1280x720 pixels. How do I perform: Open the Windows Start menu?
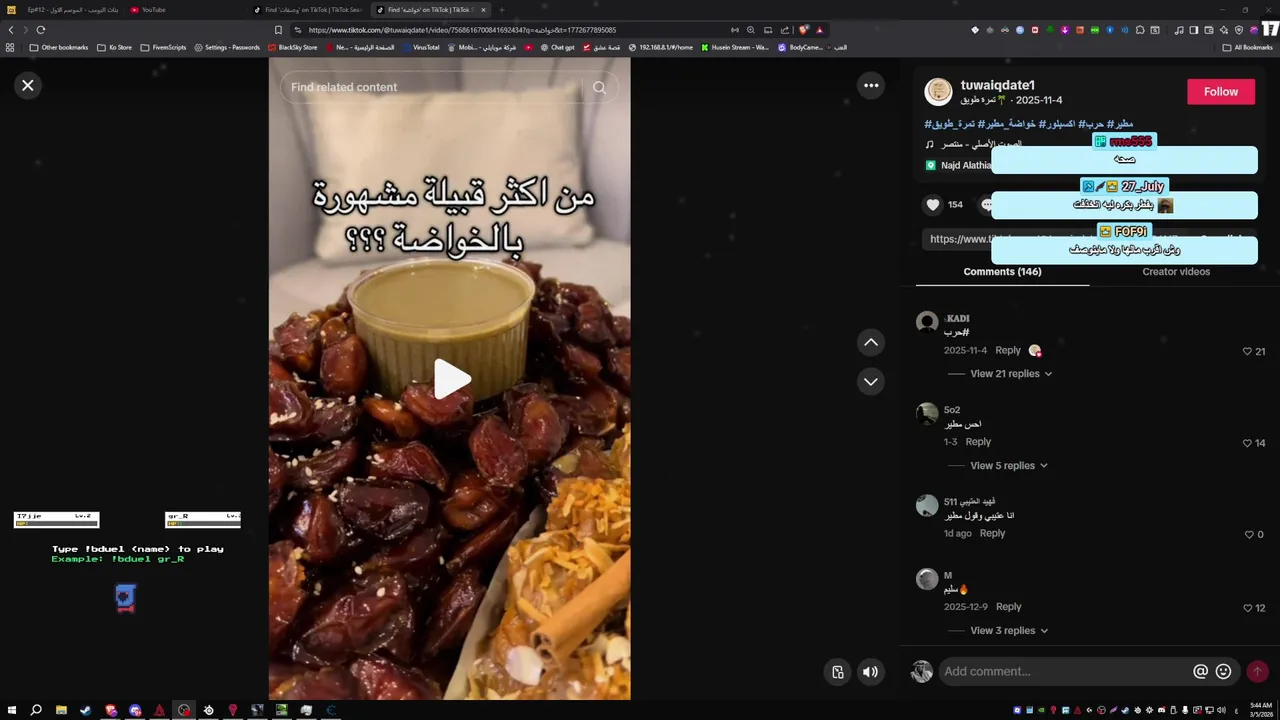click(12, 710)
